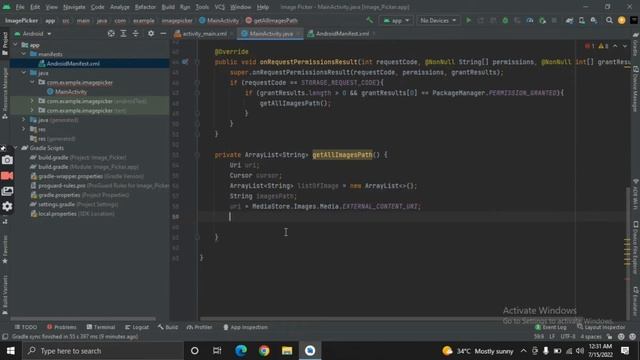The width and height of the screenshot is (640, 360).
Task: Click the Windows search box
Action: tap(103, 351)
